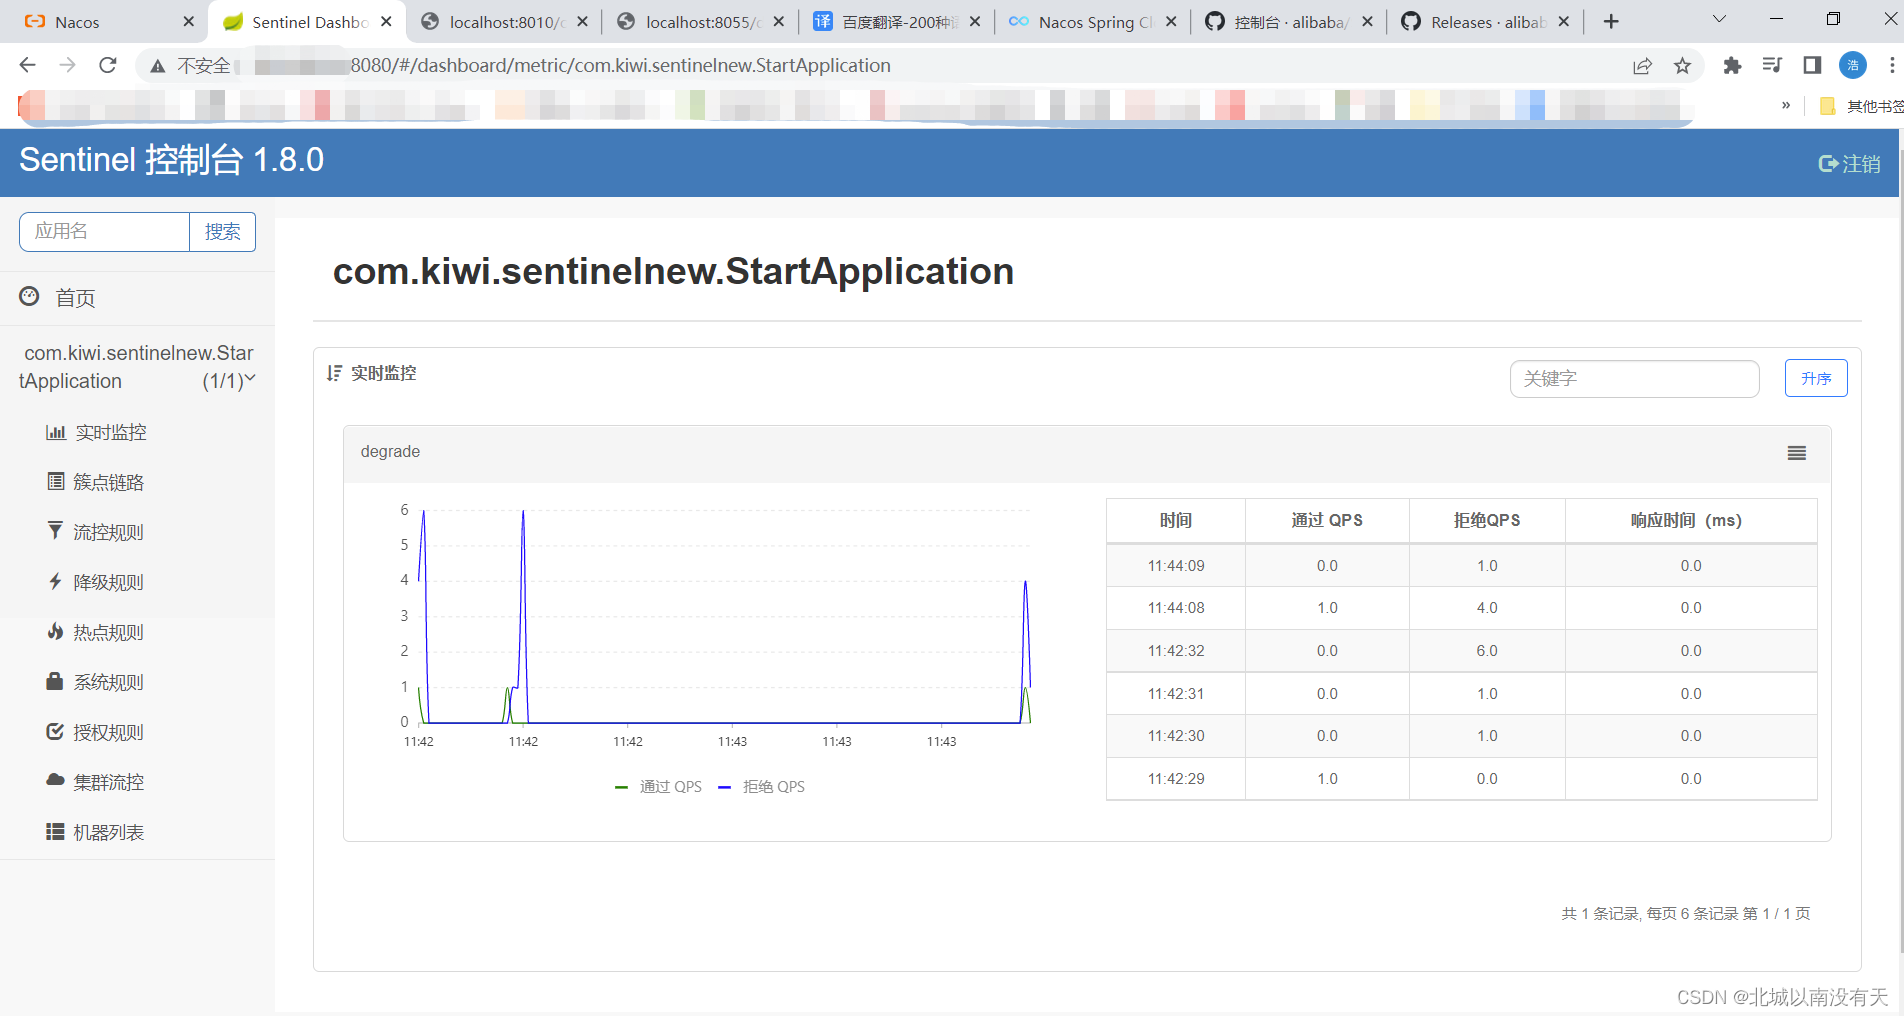Click the 流控规则 filter funnel icon
This screenshot has height=1016, width=1904.
(x=55, y=531)
